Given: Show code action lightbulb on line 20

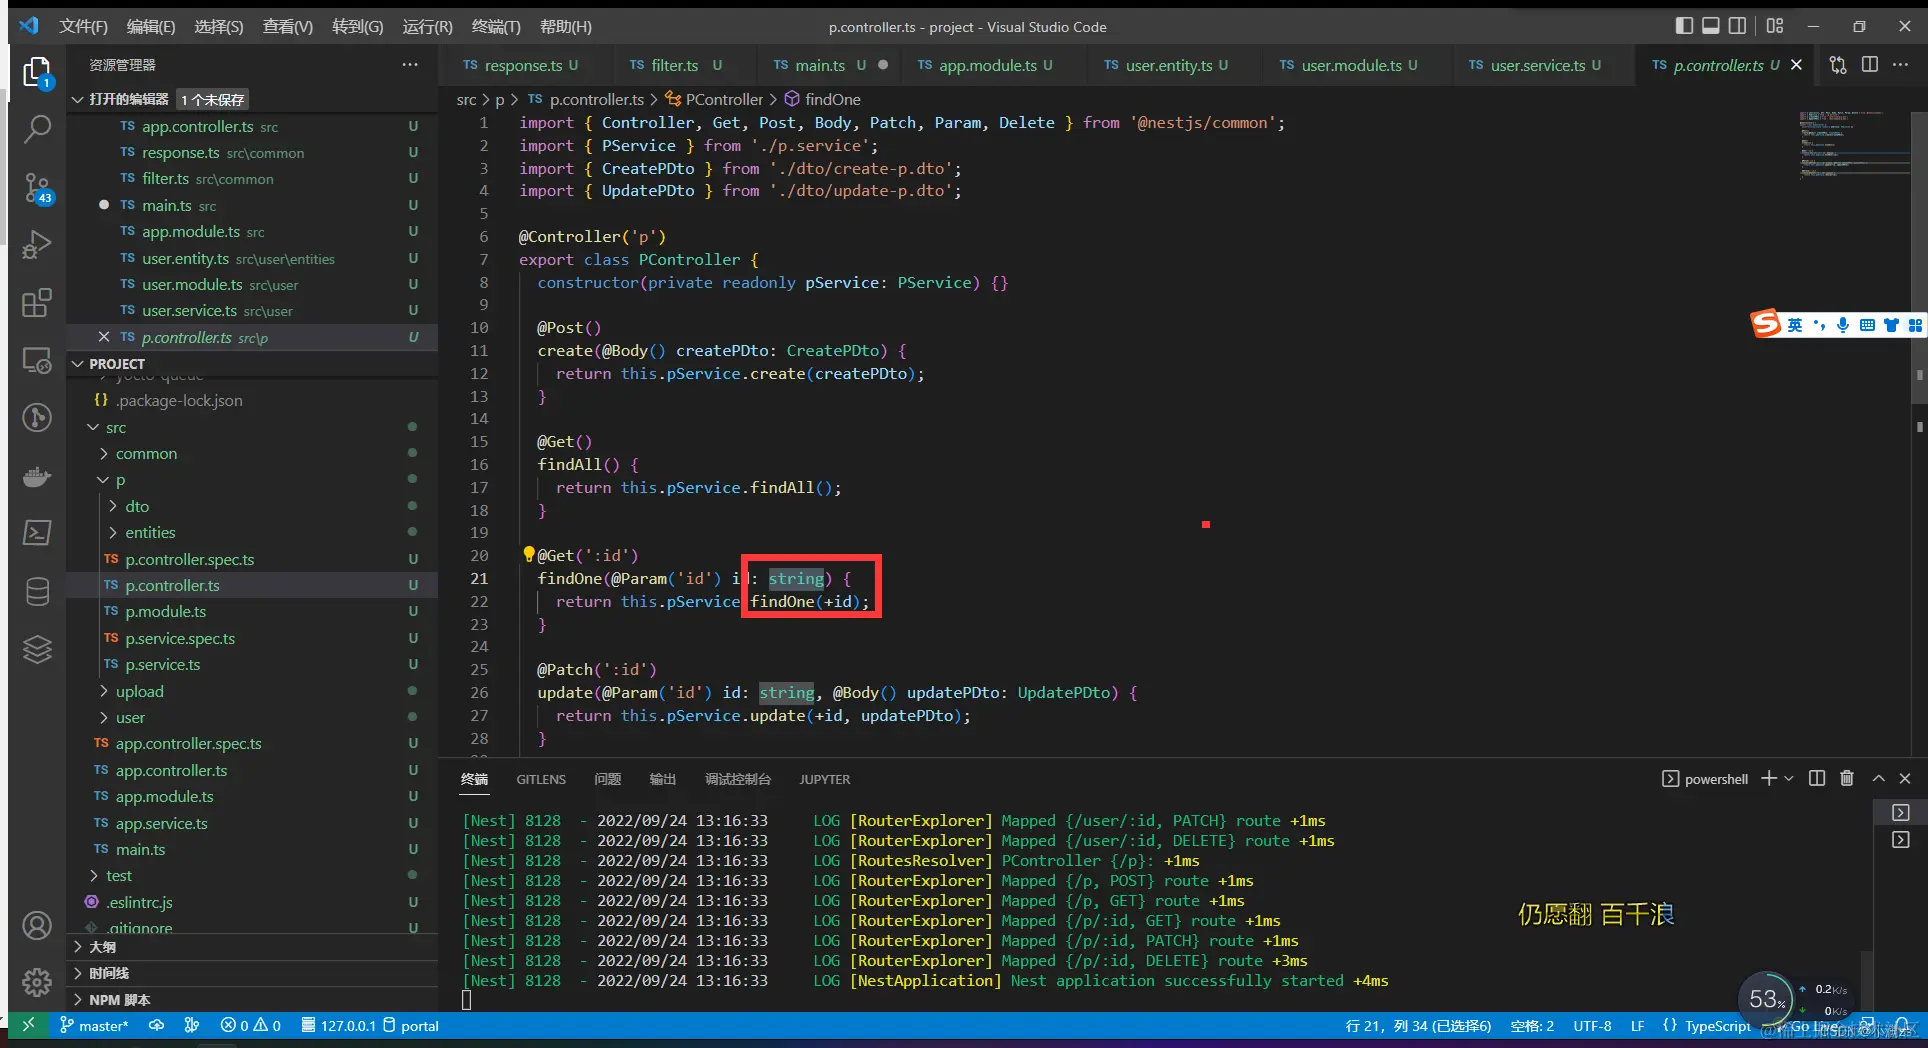Looking at the screenshot, I should click(x=529, y=554).
